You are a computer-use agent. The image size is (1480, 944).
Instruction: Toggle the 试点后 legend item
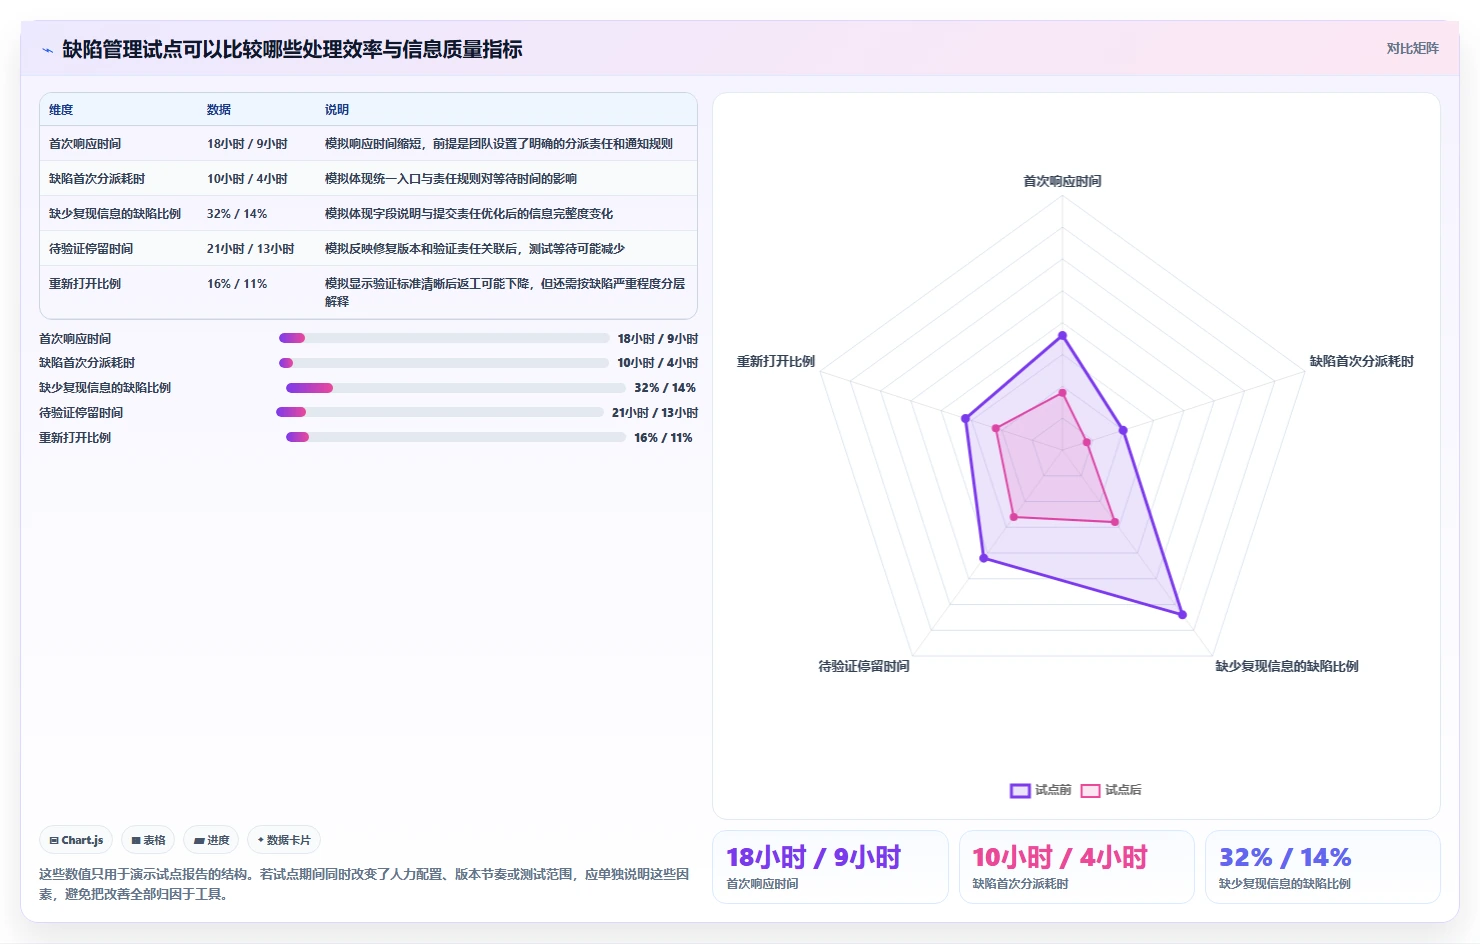pos(1111,790)
